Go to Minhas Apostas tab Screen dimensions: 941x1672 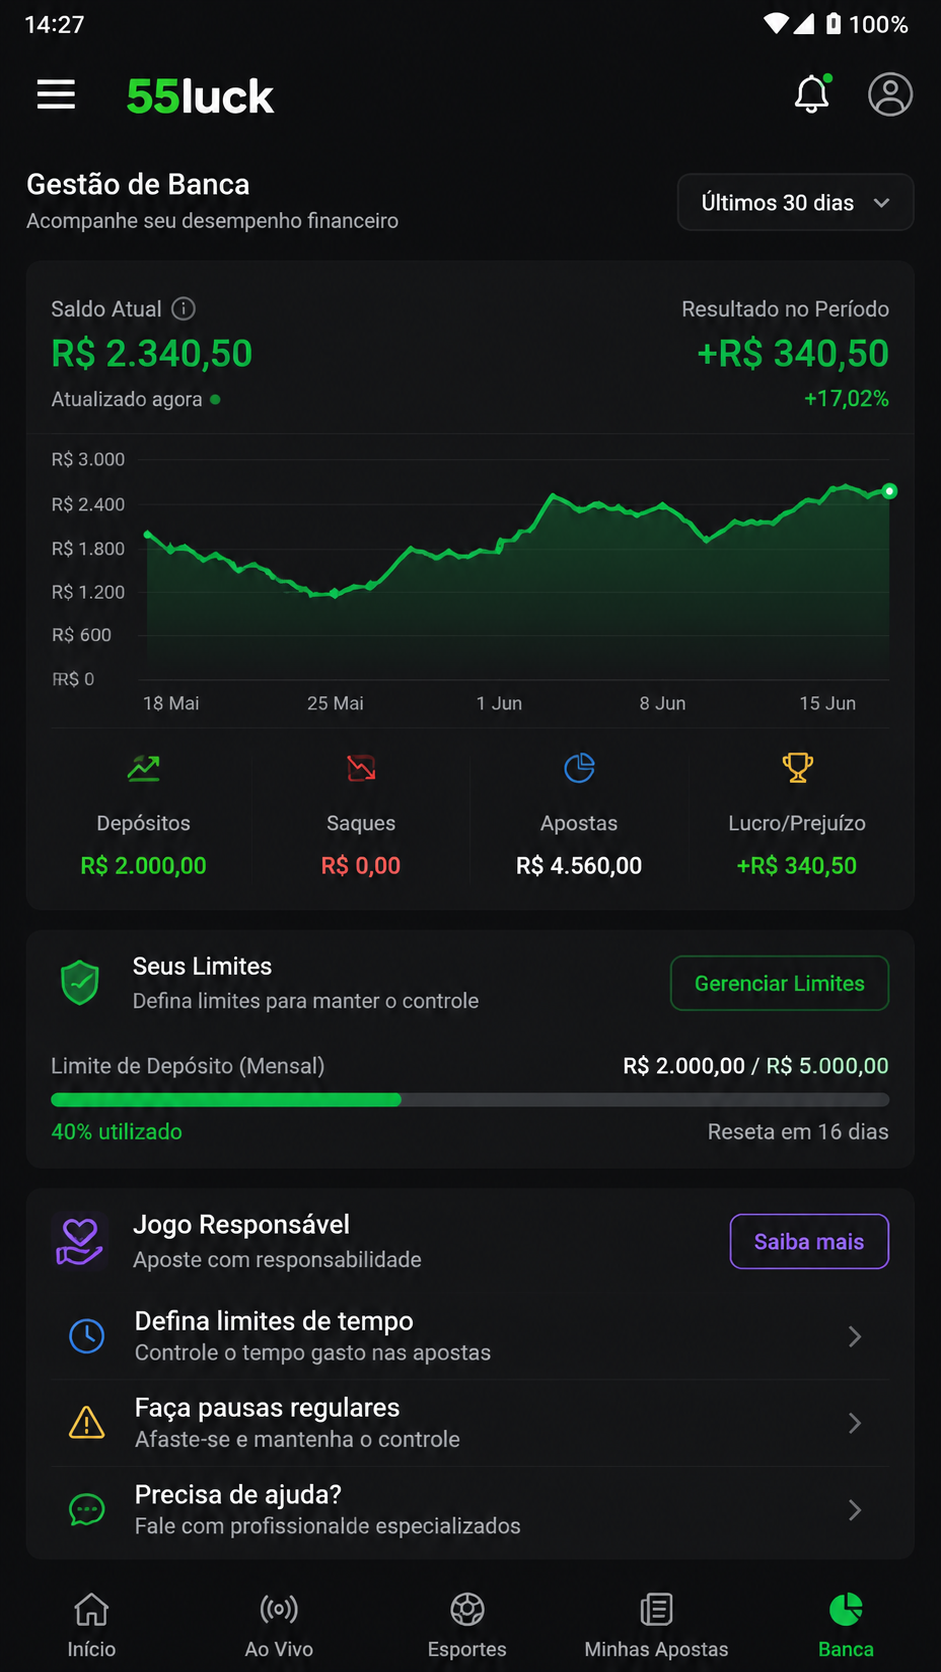tap(656, 1626)
